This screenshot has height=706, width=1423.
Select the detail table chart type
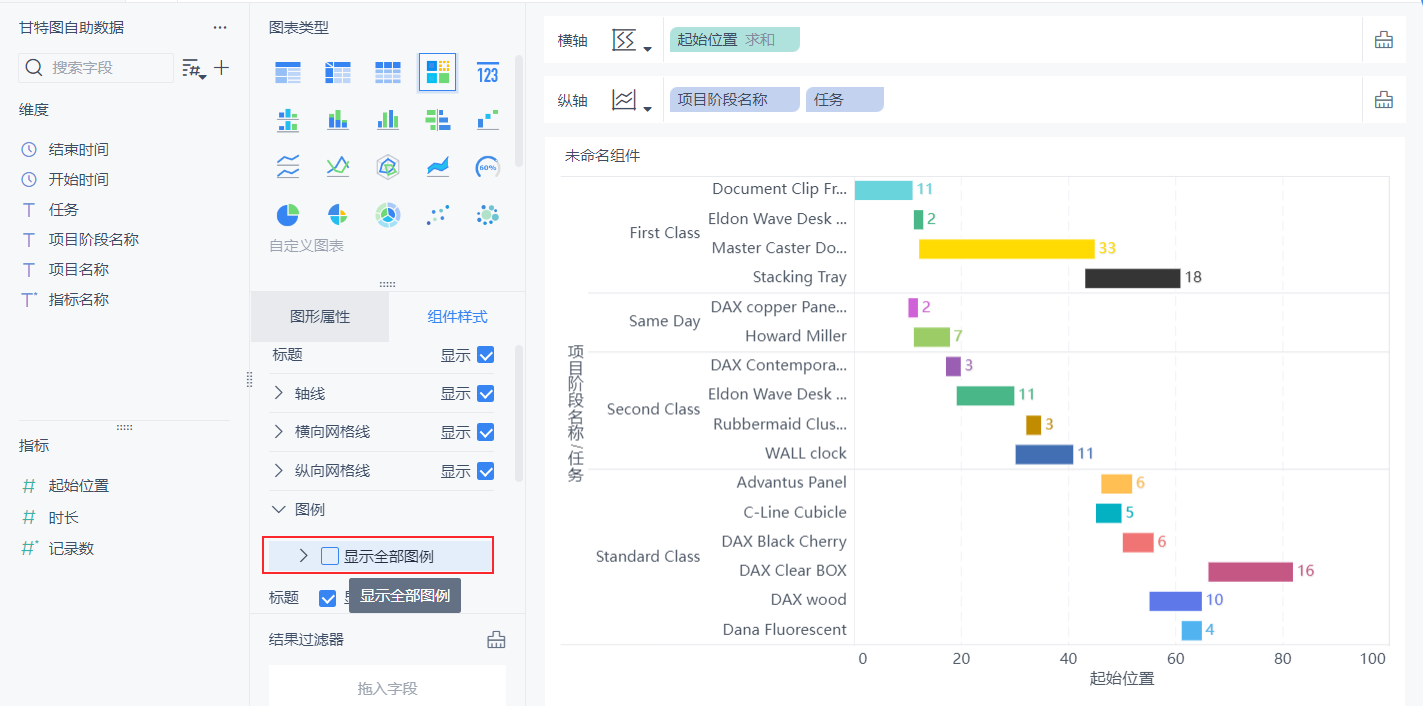[x=388, y=72]
